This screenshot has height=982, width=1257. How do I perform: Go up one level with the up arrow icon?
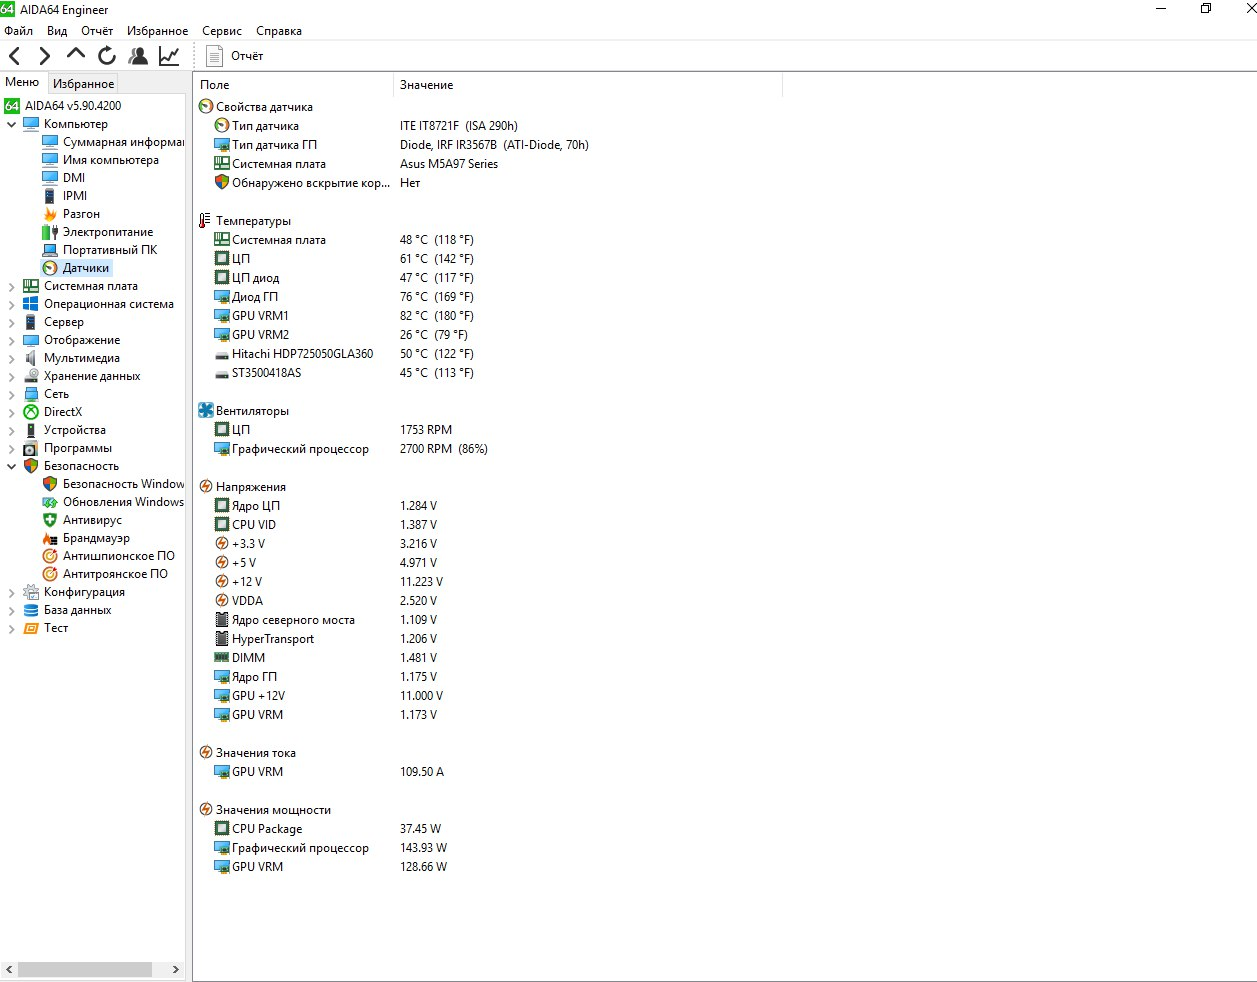tap(76, 54)
